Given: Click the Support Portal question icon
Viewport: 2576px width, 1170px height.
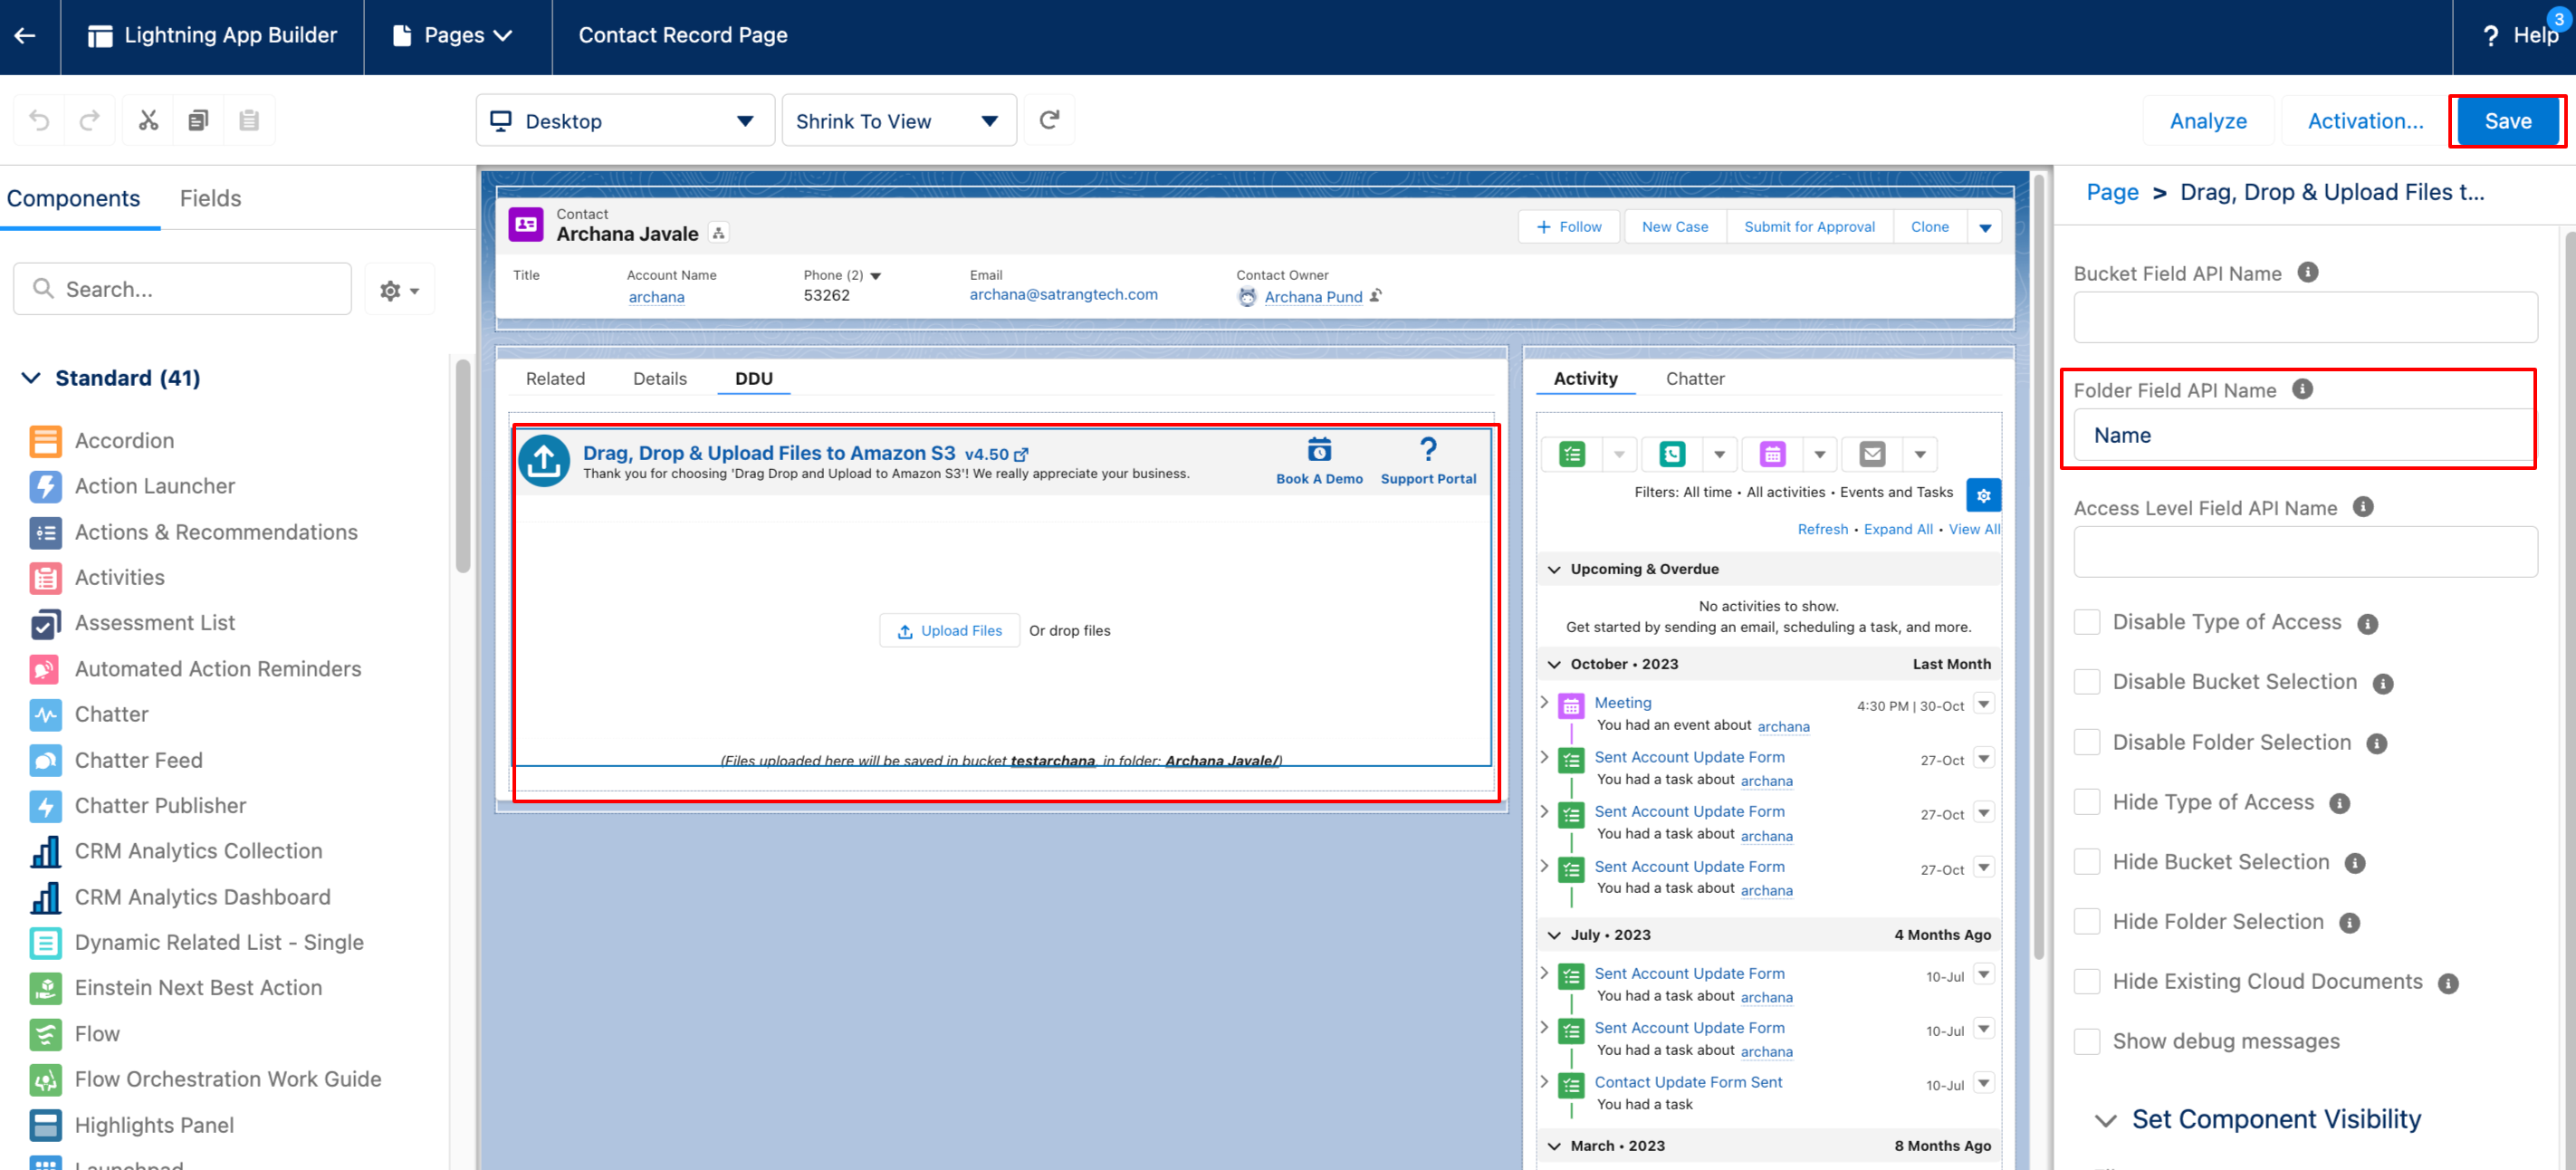Looking at the screenshot, I should [x=1428, y=450].
